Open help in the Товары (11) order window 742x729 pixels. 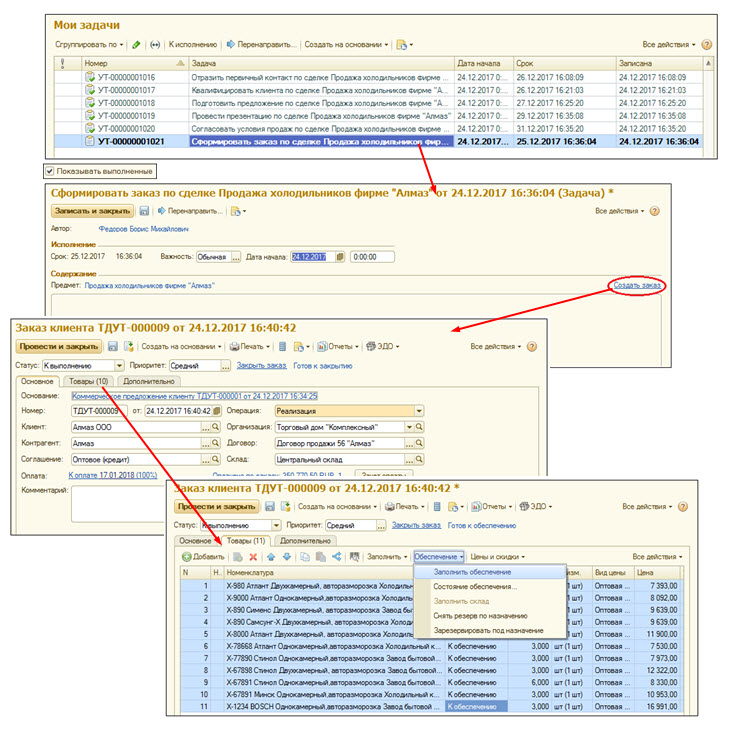pyautogui.click(x=682, y=506)
